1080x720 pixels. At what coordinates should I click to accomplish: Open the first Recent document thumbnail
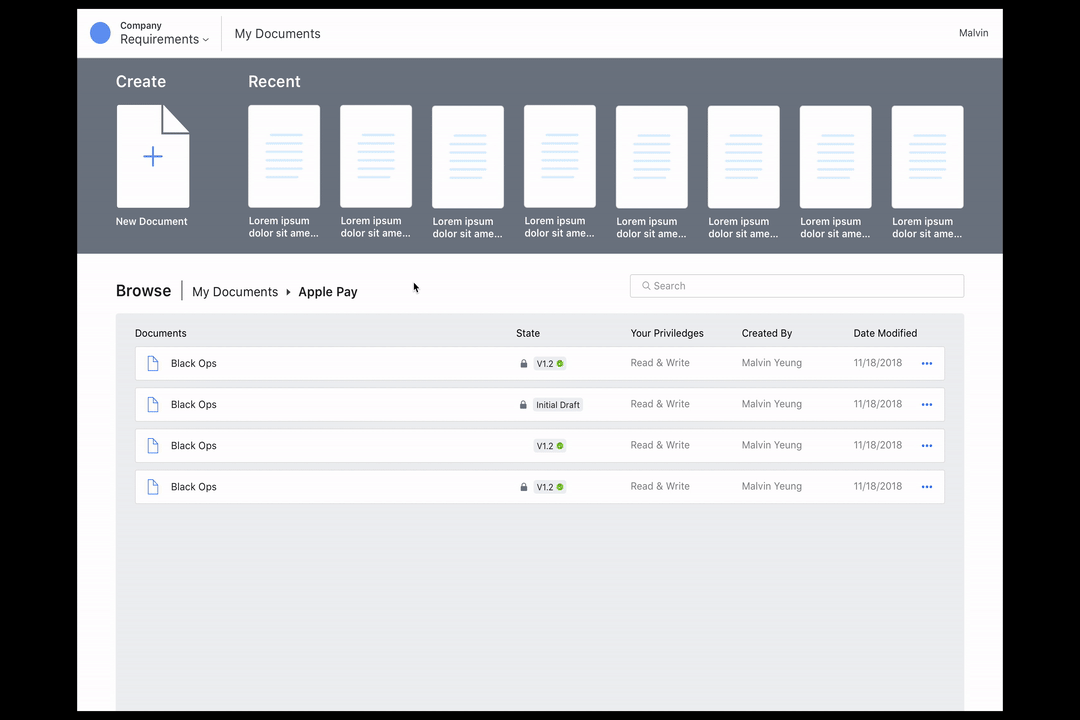[284, 156]
